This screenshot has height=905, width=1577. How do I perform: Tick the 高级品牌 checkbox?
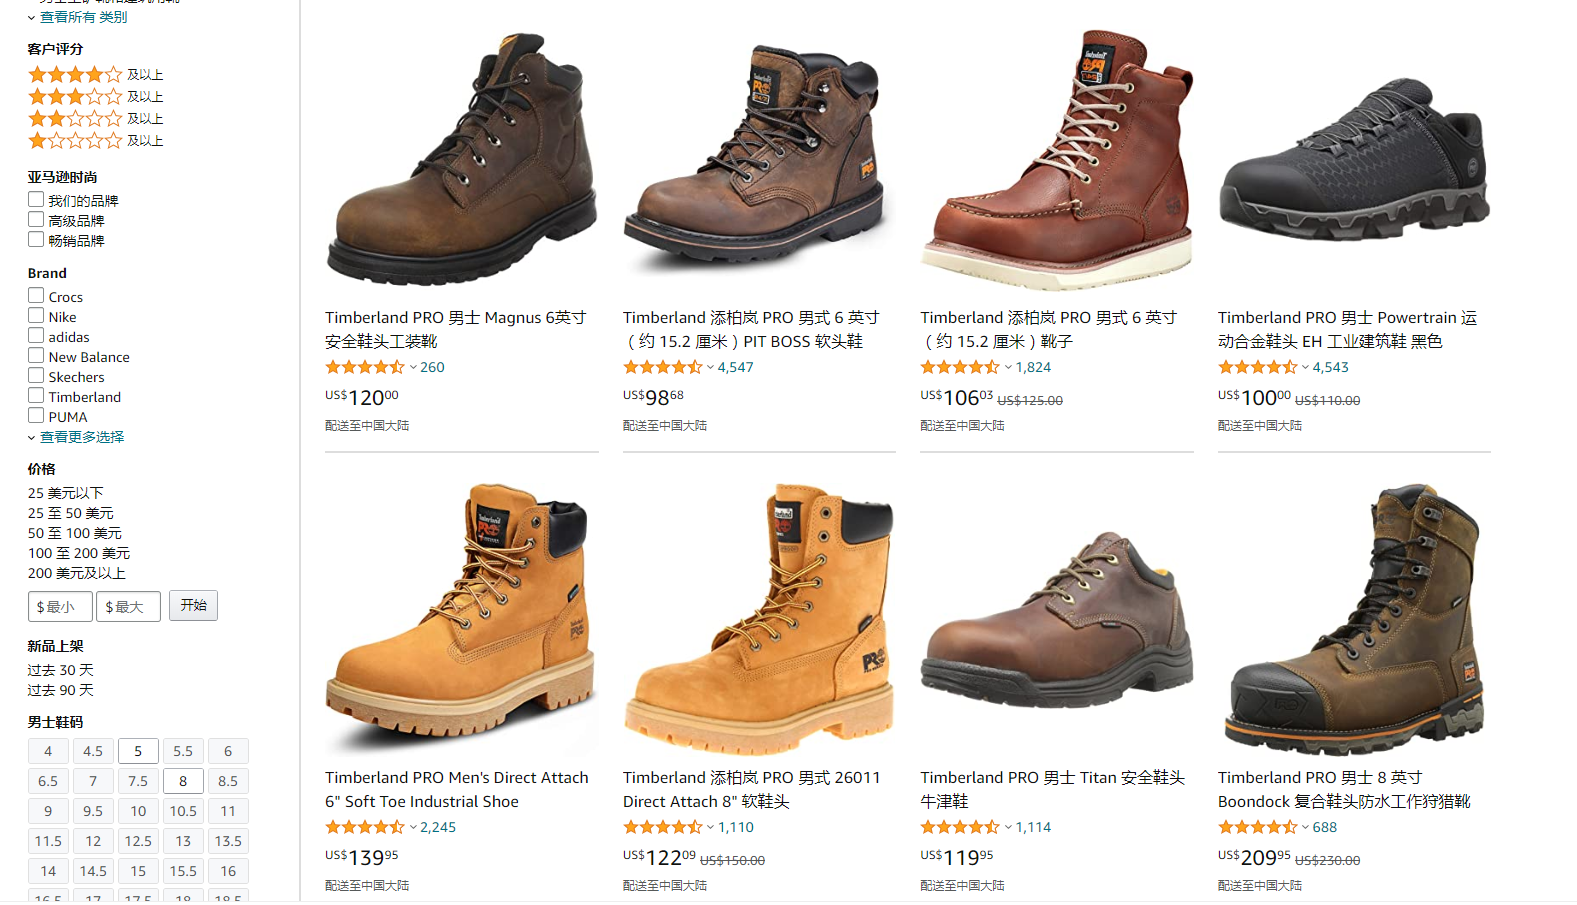point(36,220)
